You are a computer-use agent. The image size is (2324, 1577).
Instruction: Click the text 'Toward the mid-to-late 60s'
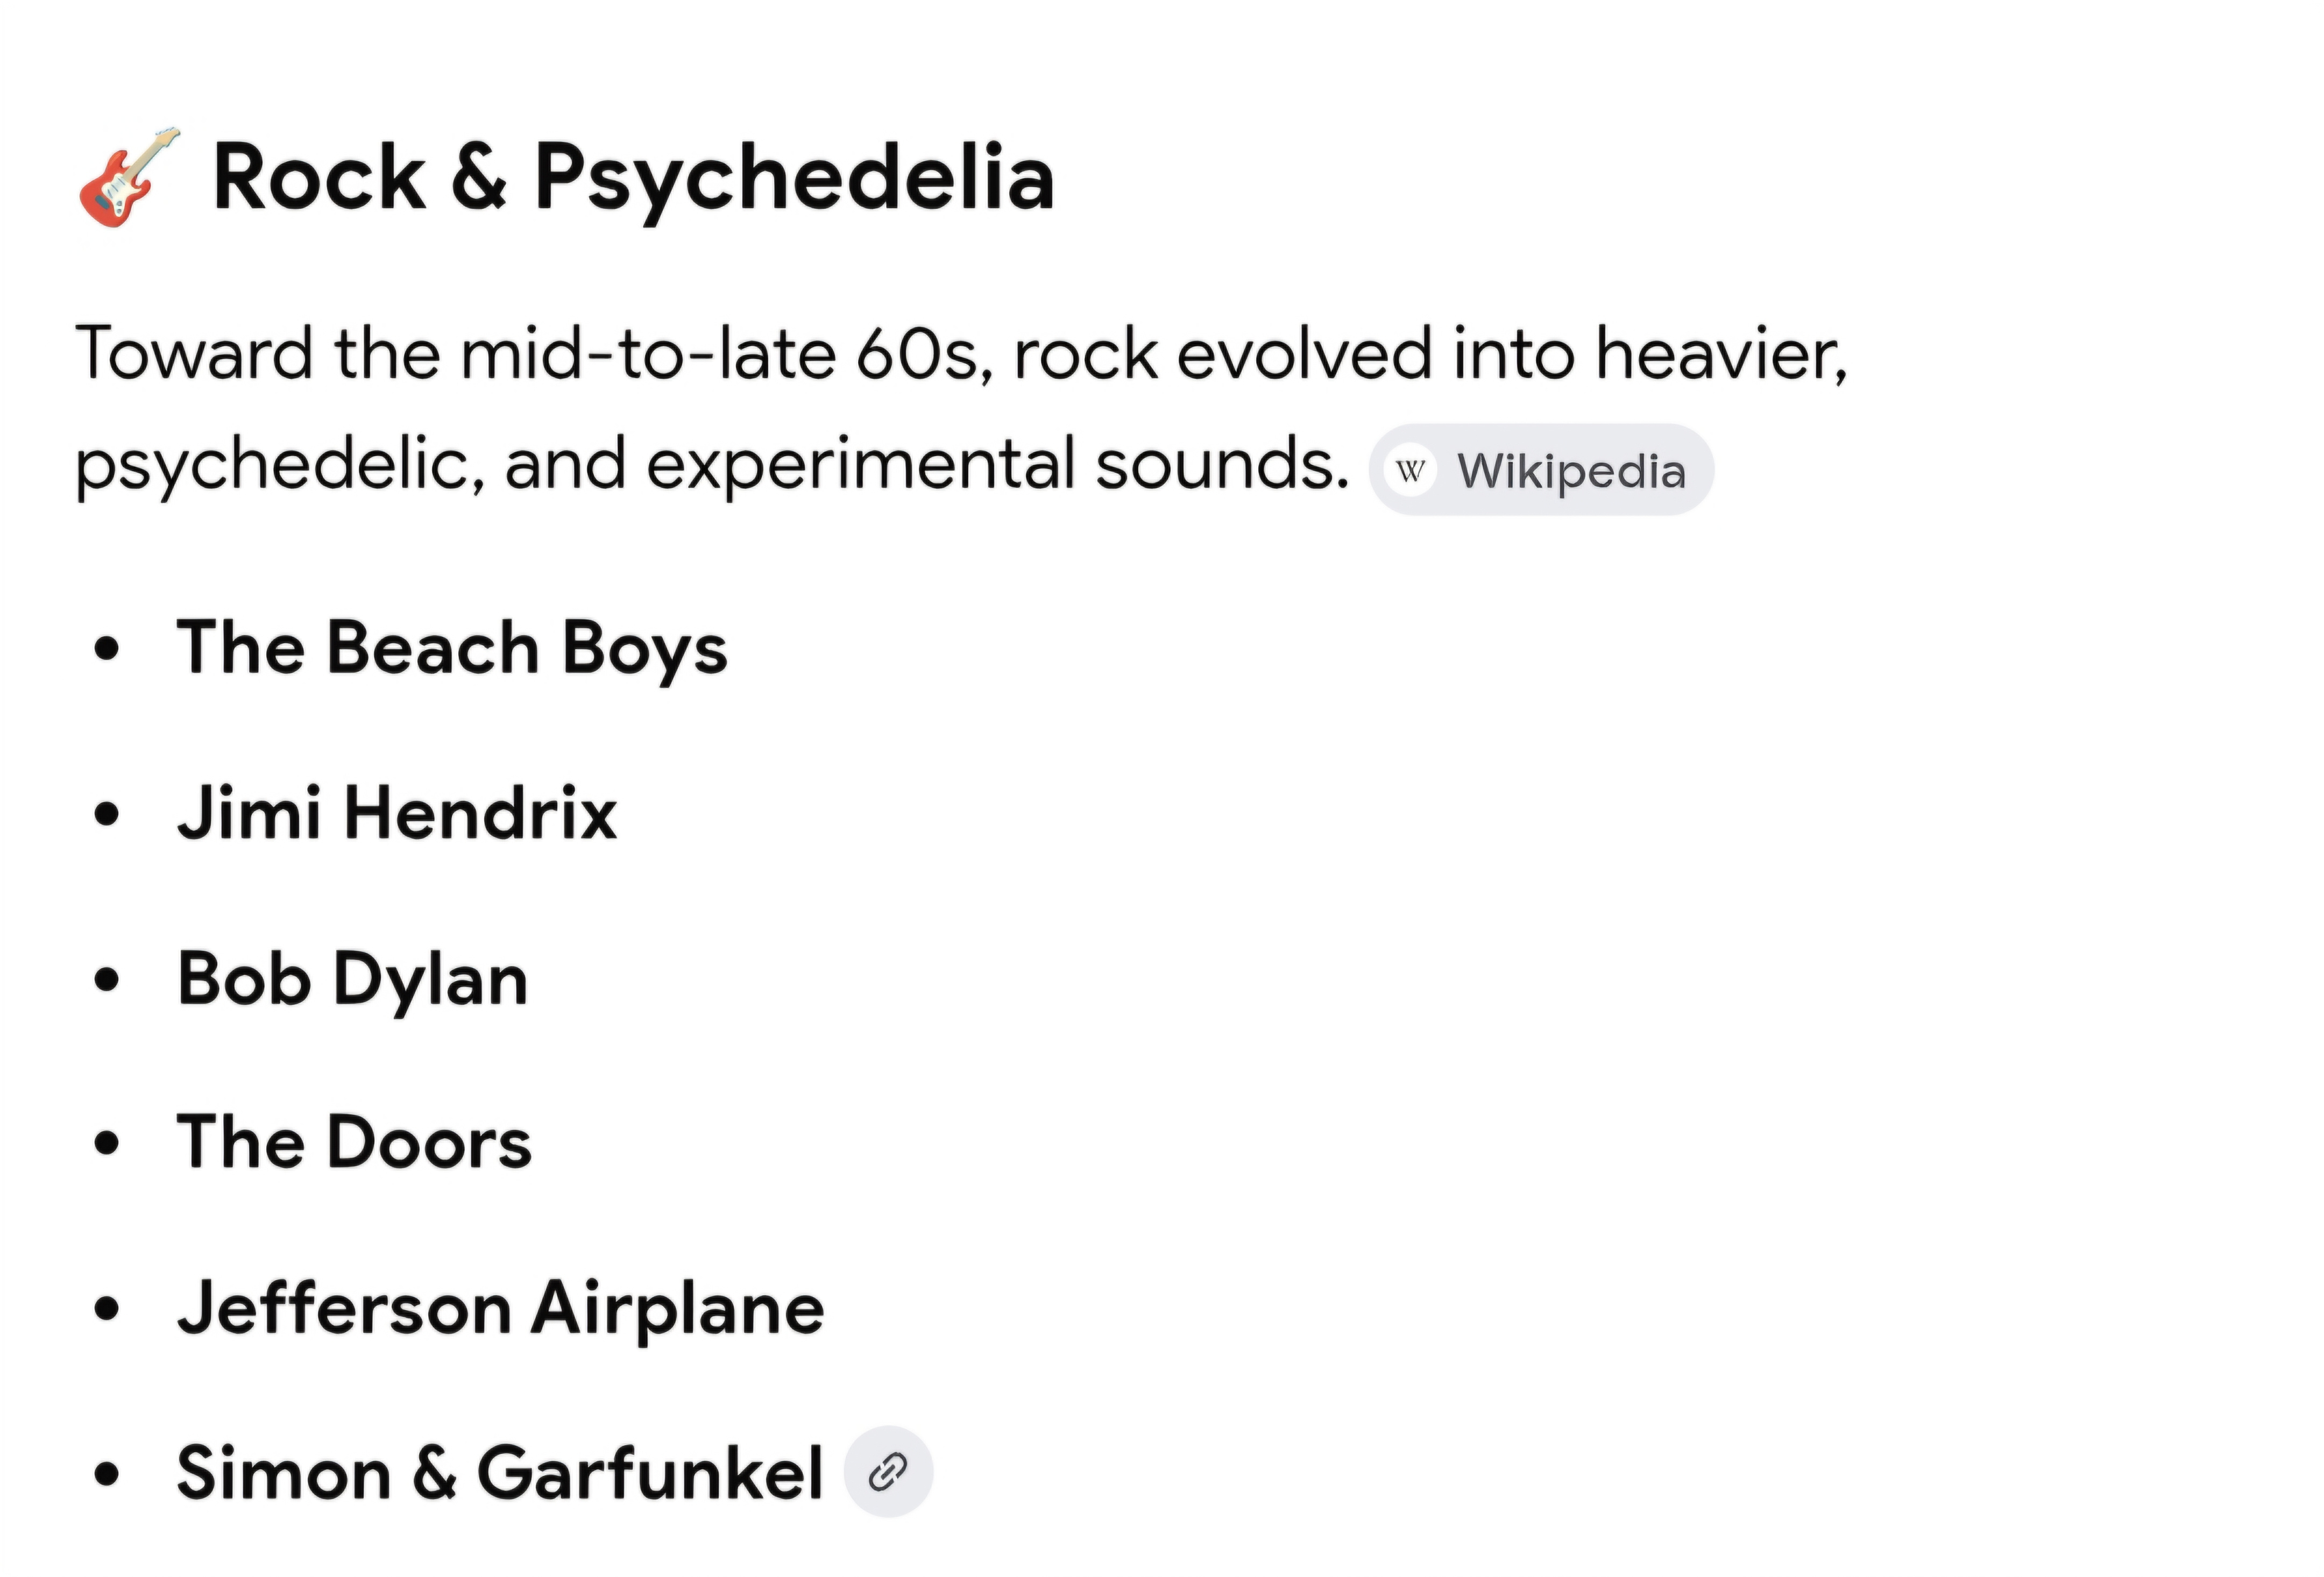point(535,354)
